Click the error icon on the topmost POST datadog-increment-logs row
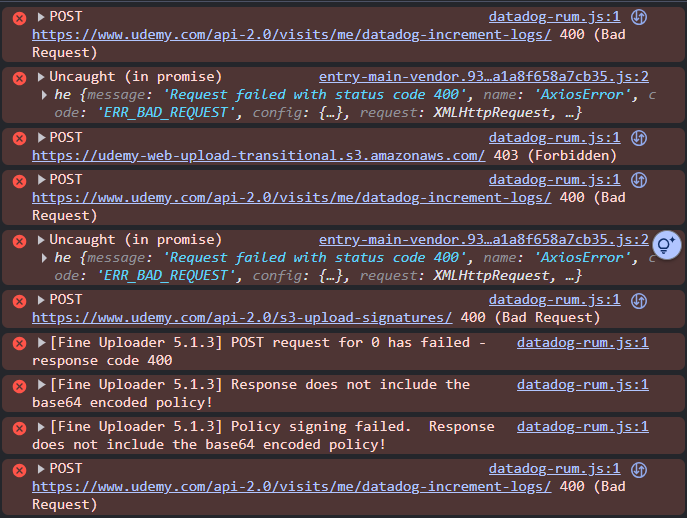The height and width of the screenshot is (518, 687). coord(19,18)
